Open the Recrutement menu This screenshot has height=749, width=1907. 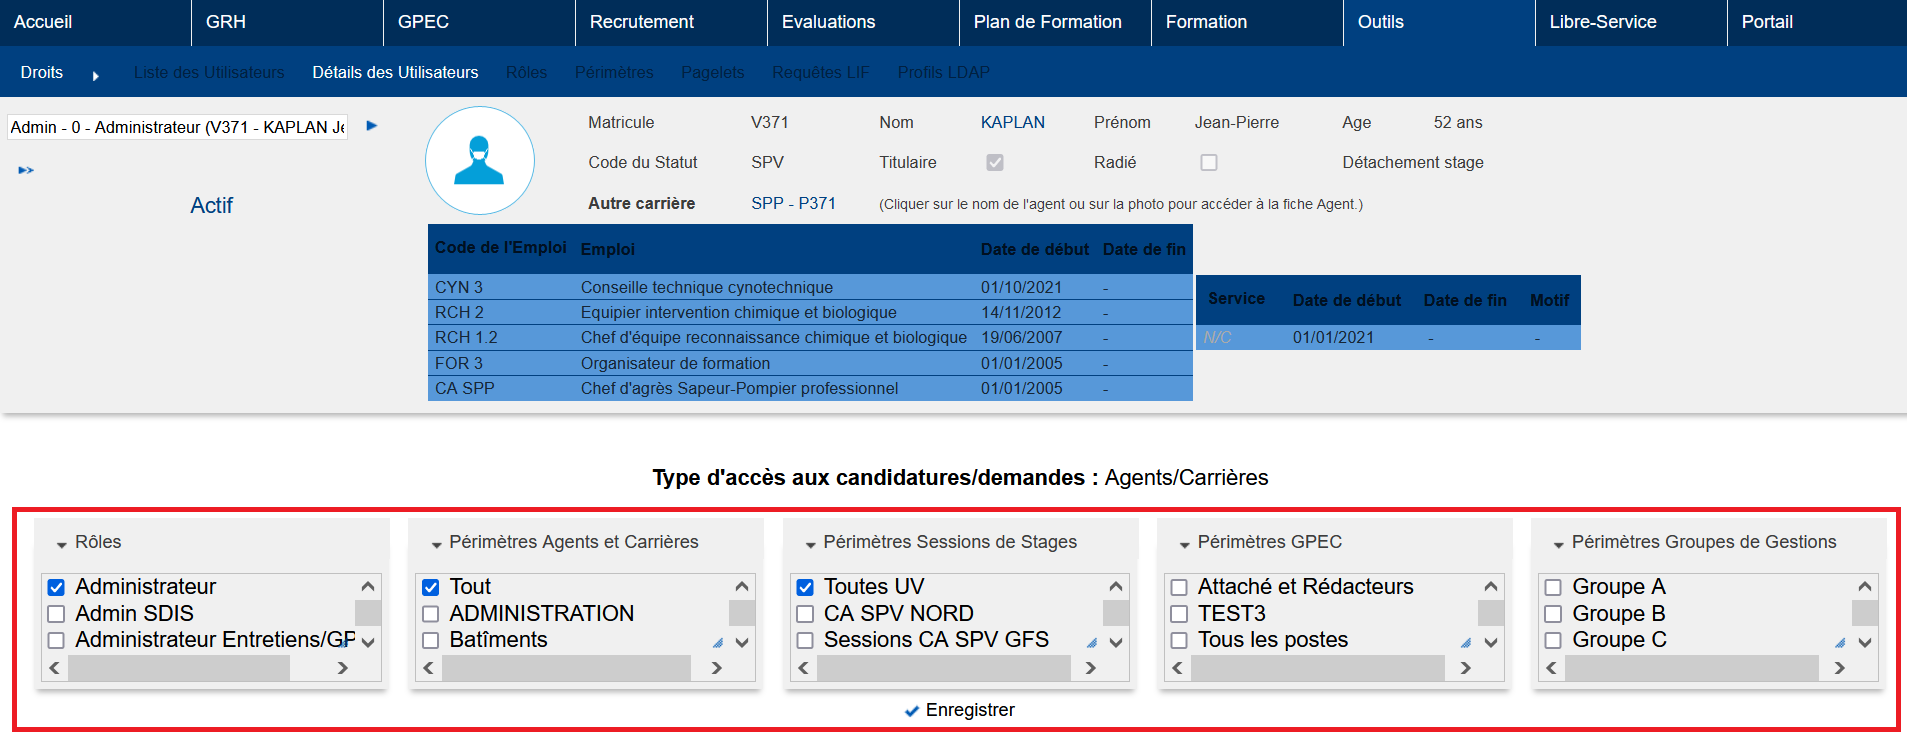pyautogui.click(x=641, y=22)
